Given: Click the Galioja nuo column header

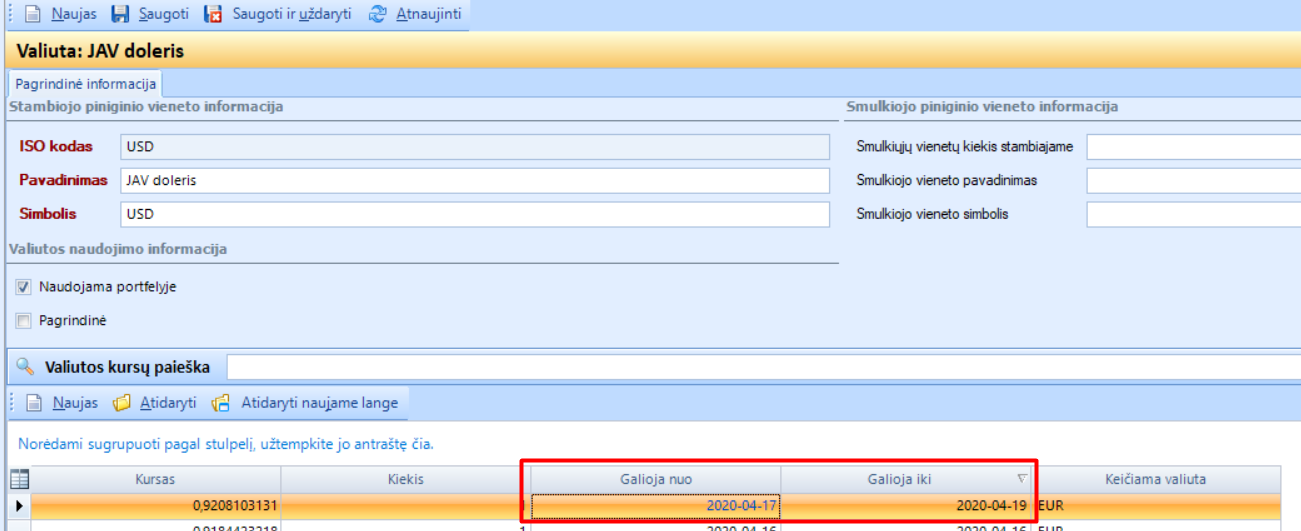Looking at the screenshot, I should (x=655, y=479).
